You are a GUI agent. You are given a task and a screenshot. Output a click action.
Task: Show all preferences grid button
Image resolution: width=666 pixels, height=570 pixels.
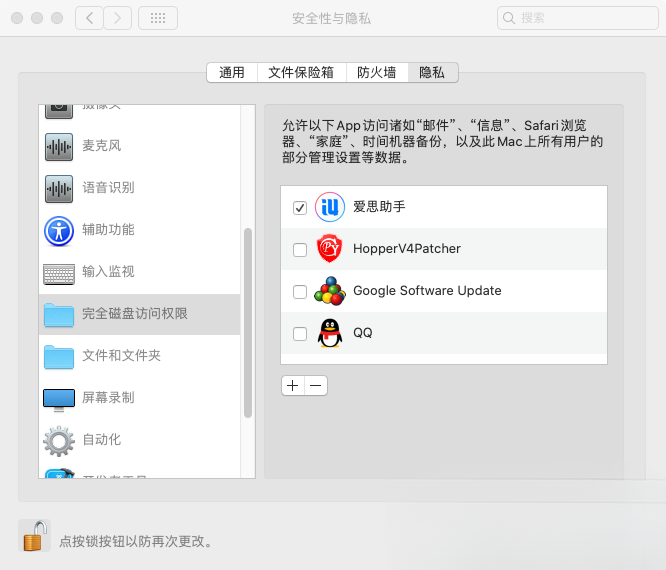click(x=158, y=18)
